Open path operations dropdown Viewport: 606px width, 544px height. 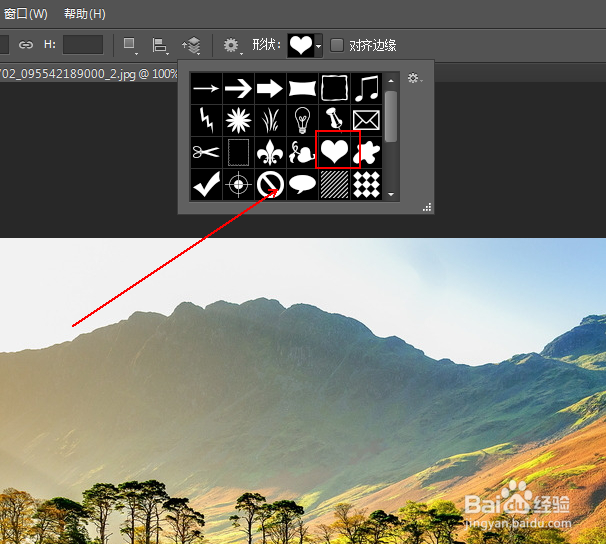coord(130,45)
